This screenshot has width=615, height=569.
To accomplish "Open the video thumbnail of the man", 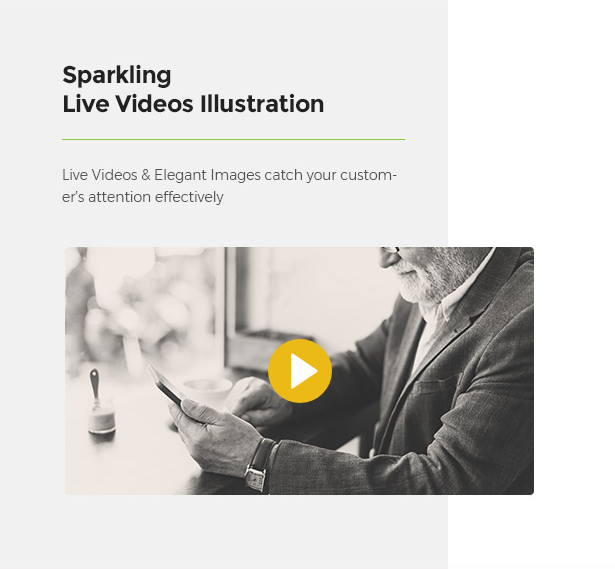I will (299, 371).
